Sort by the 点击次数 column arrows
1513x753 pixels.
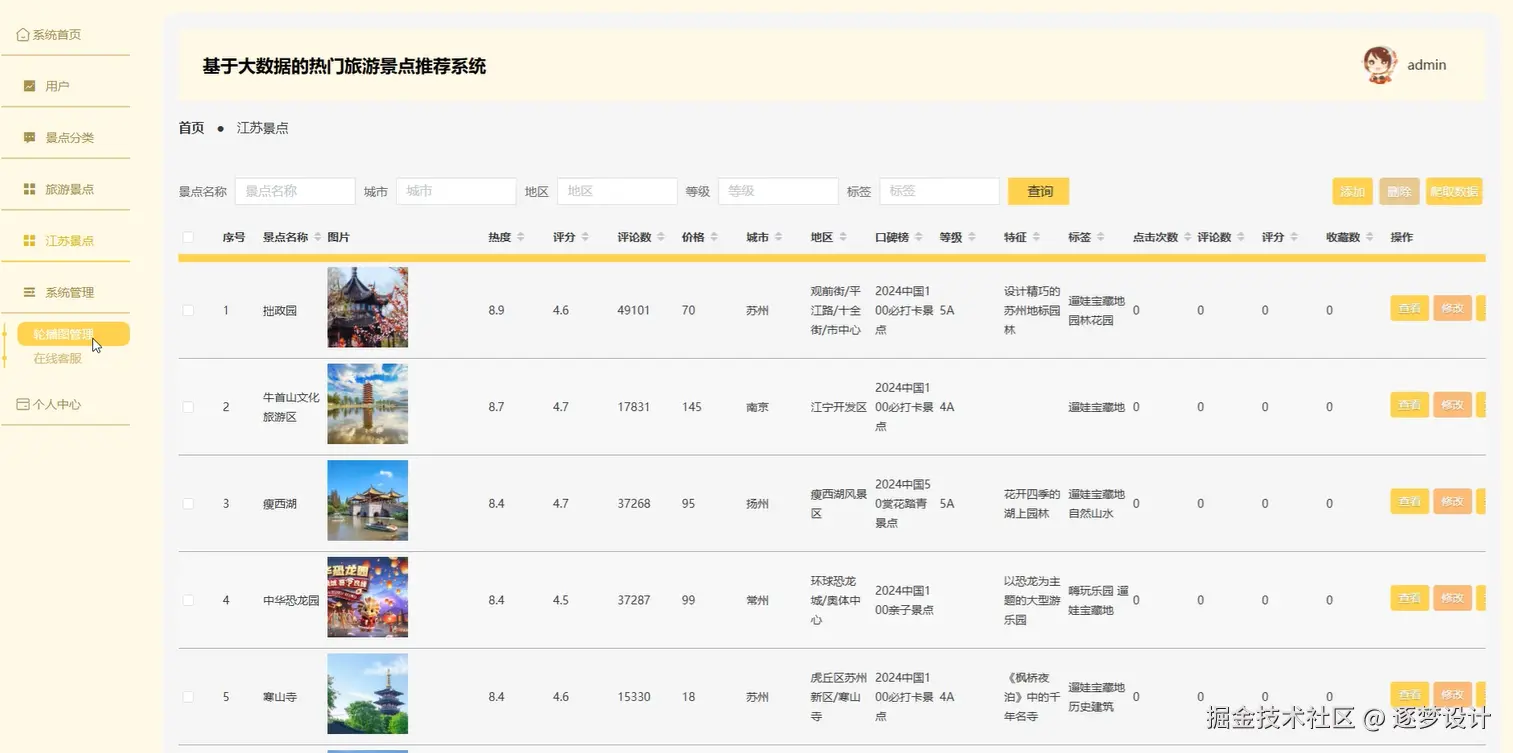1188,237
